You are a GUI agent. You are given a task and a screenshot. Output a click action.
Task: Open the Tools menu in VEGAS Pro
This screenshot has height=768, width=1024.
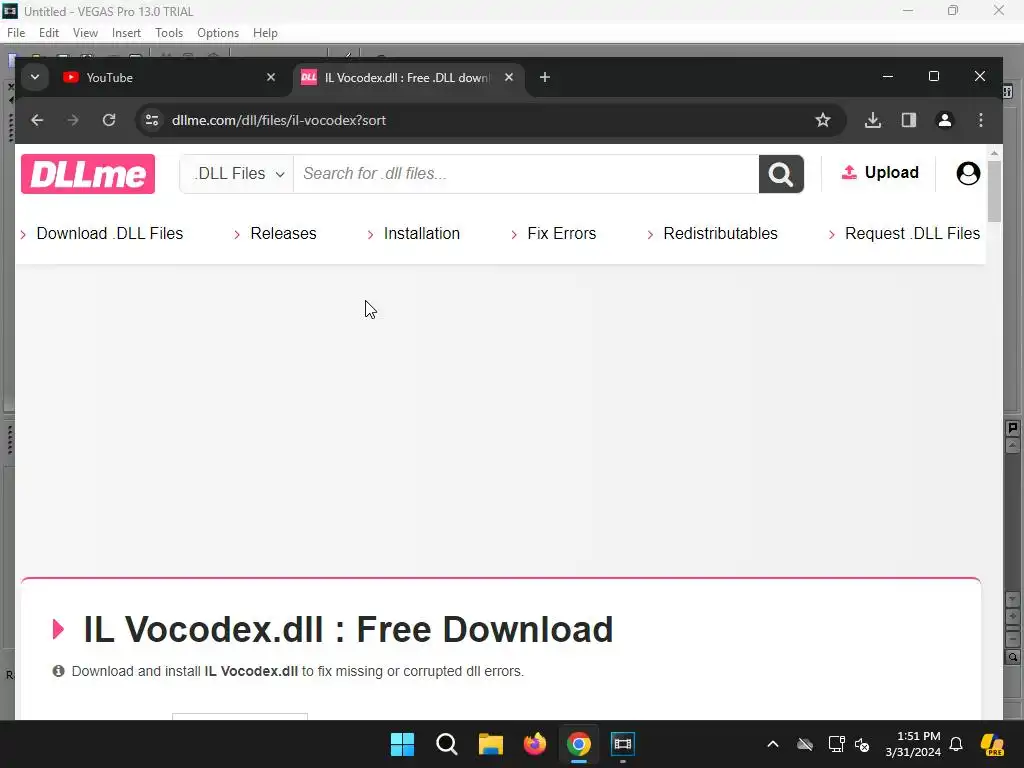pyautogui.click(x=168, y=33)
